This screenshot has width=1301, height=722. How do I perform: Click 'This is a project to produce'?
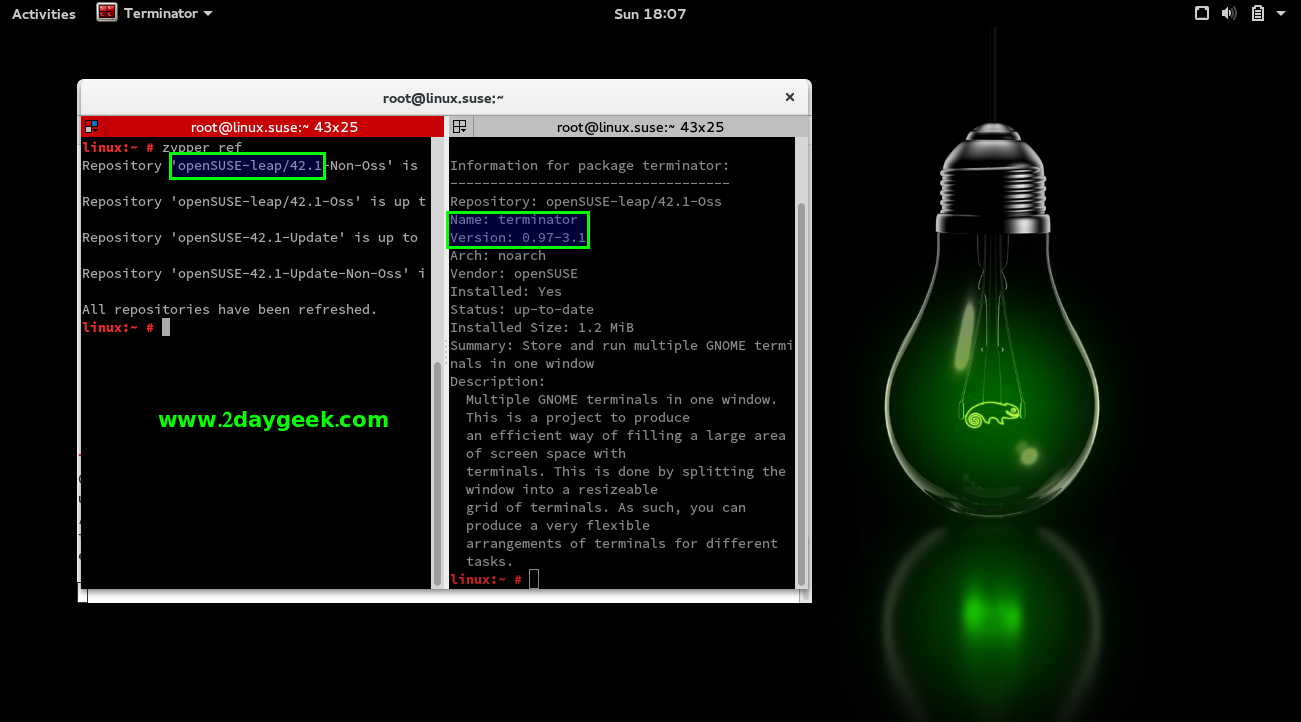click(x=578, y=417)
